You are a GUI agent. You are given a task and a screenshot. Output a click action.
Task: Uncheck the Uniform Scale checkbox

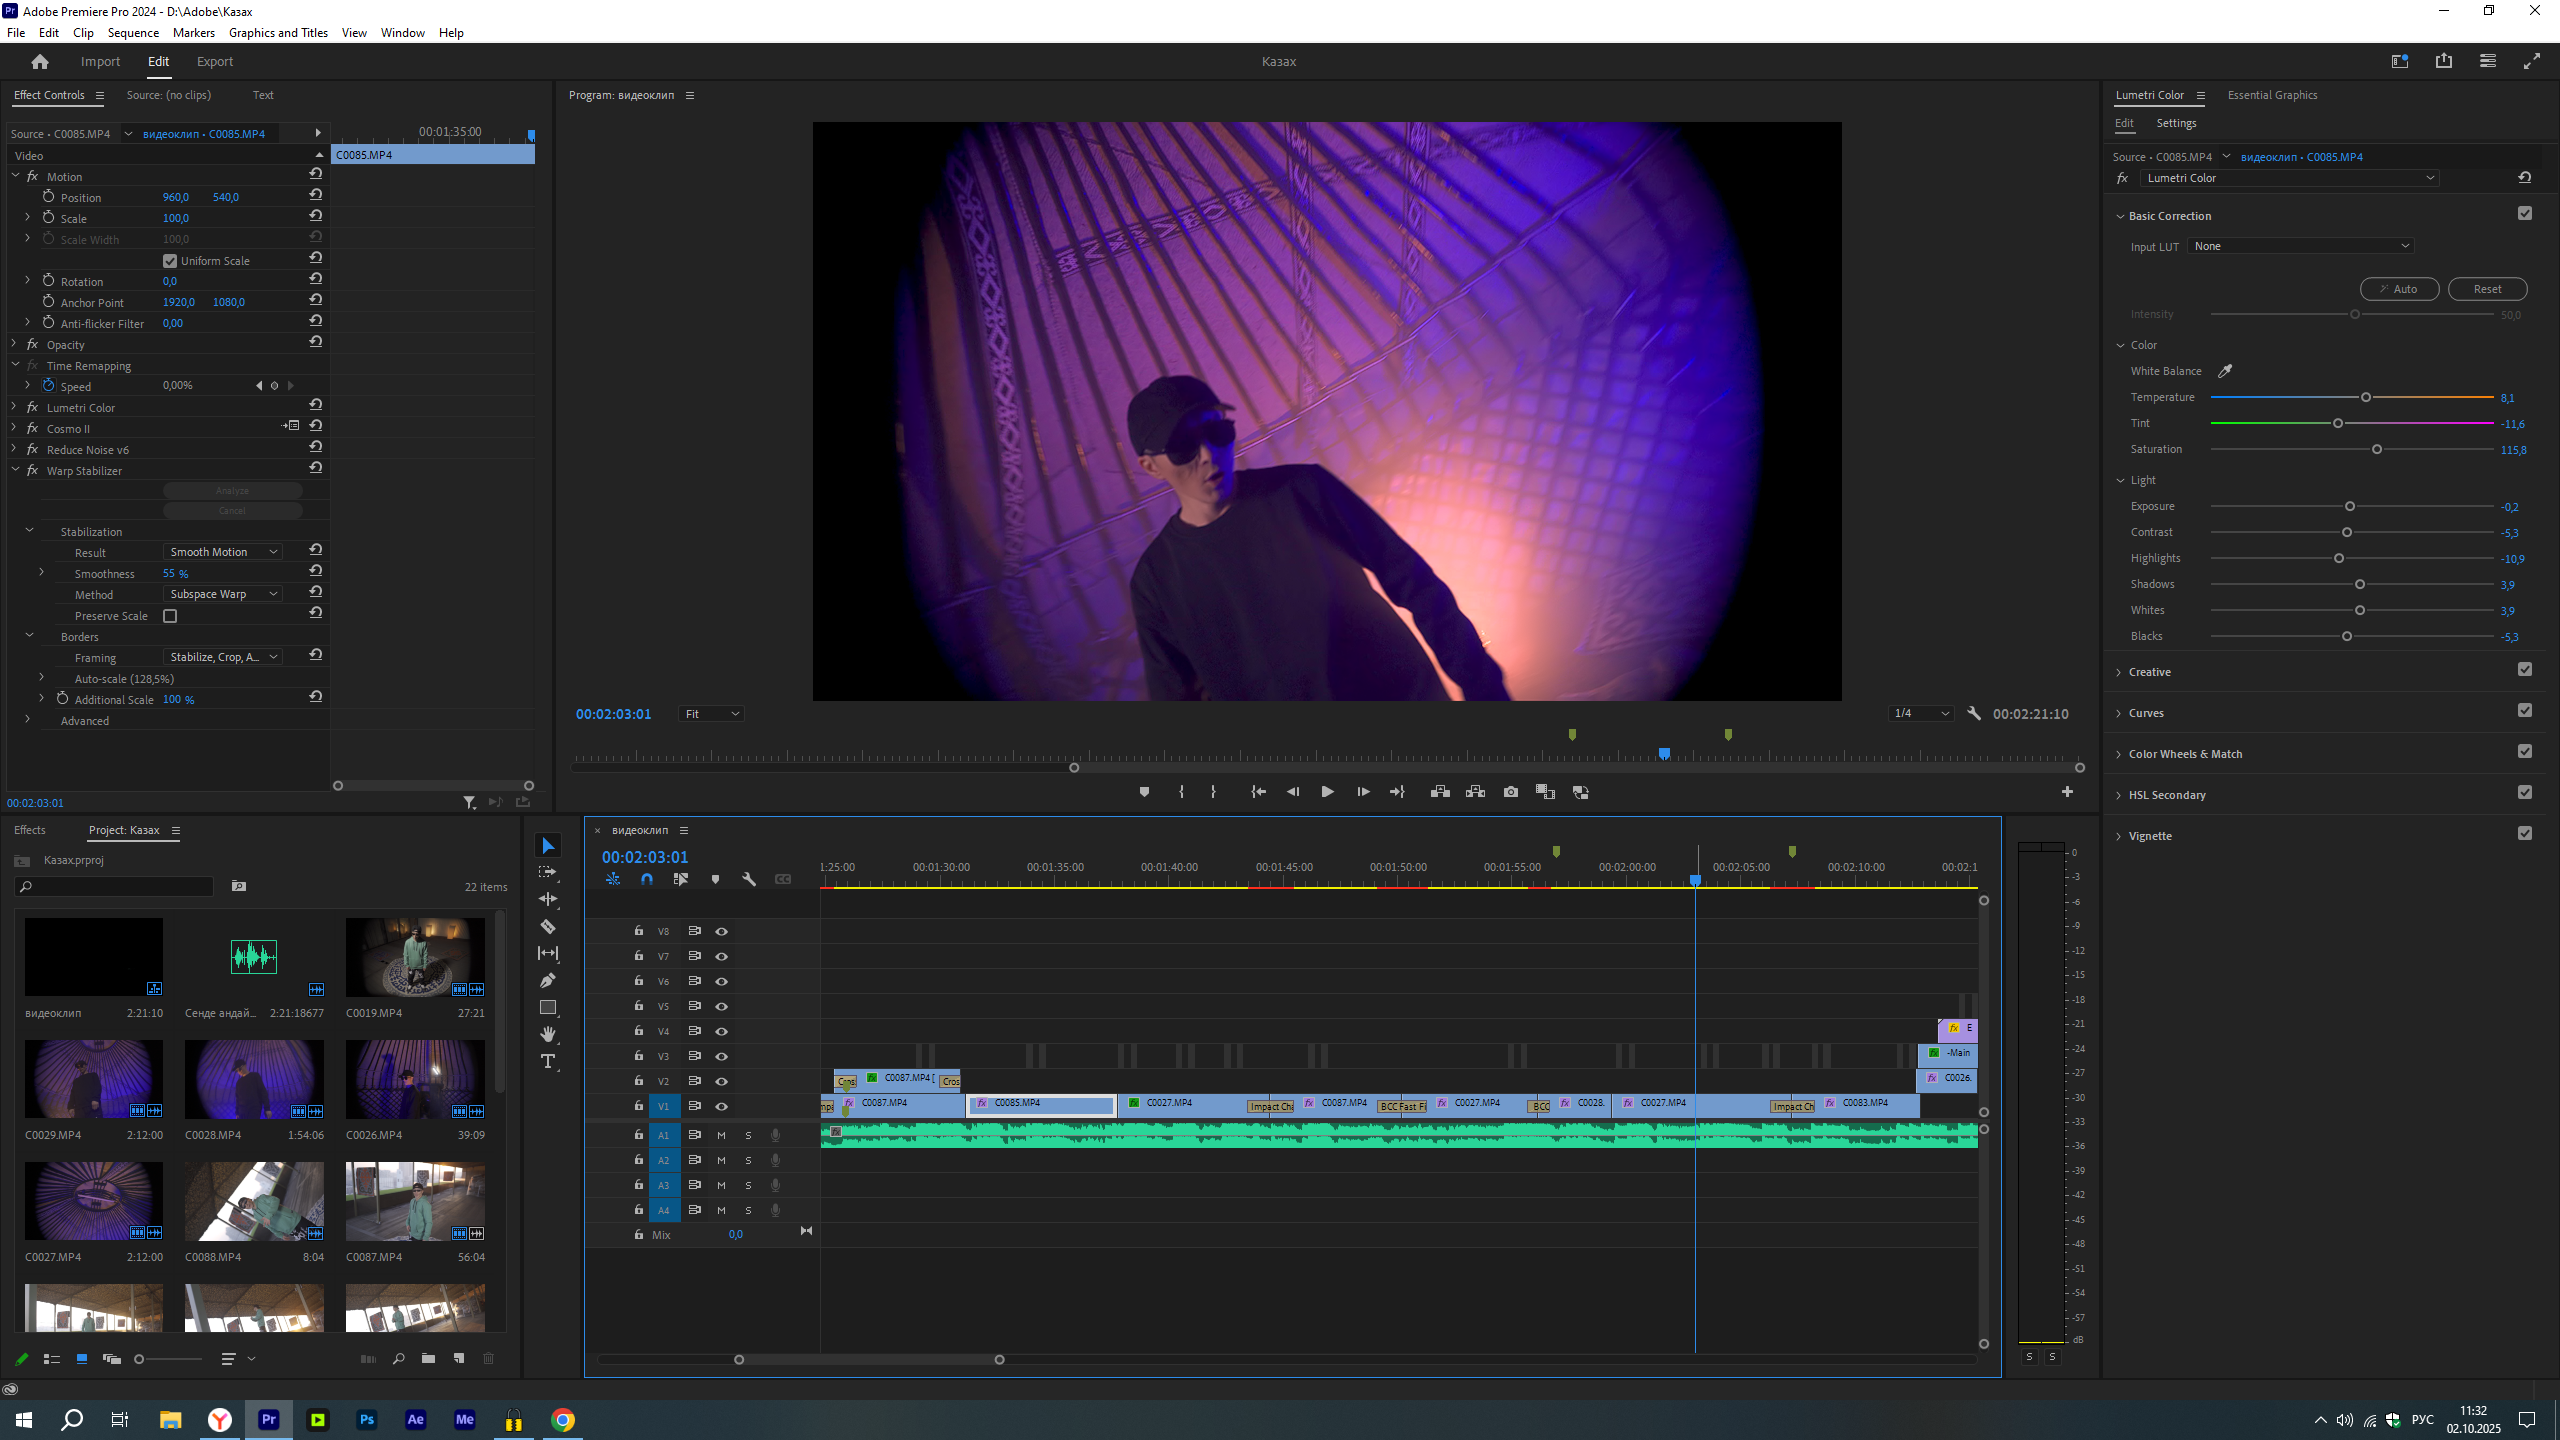(x=170, y=261)
